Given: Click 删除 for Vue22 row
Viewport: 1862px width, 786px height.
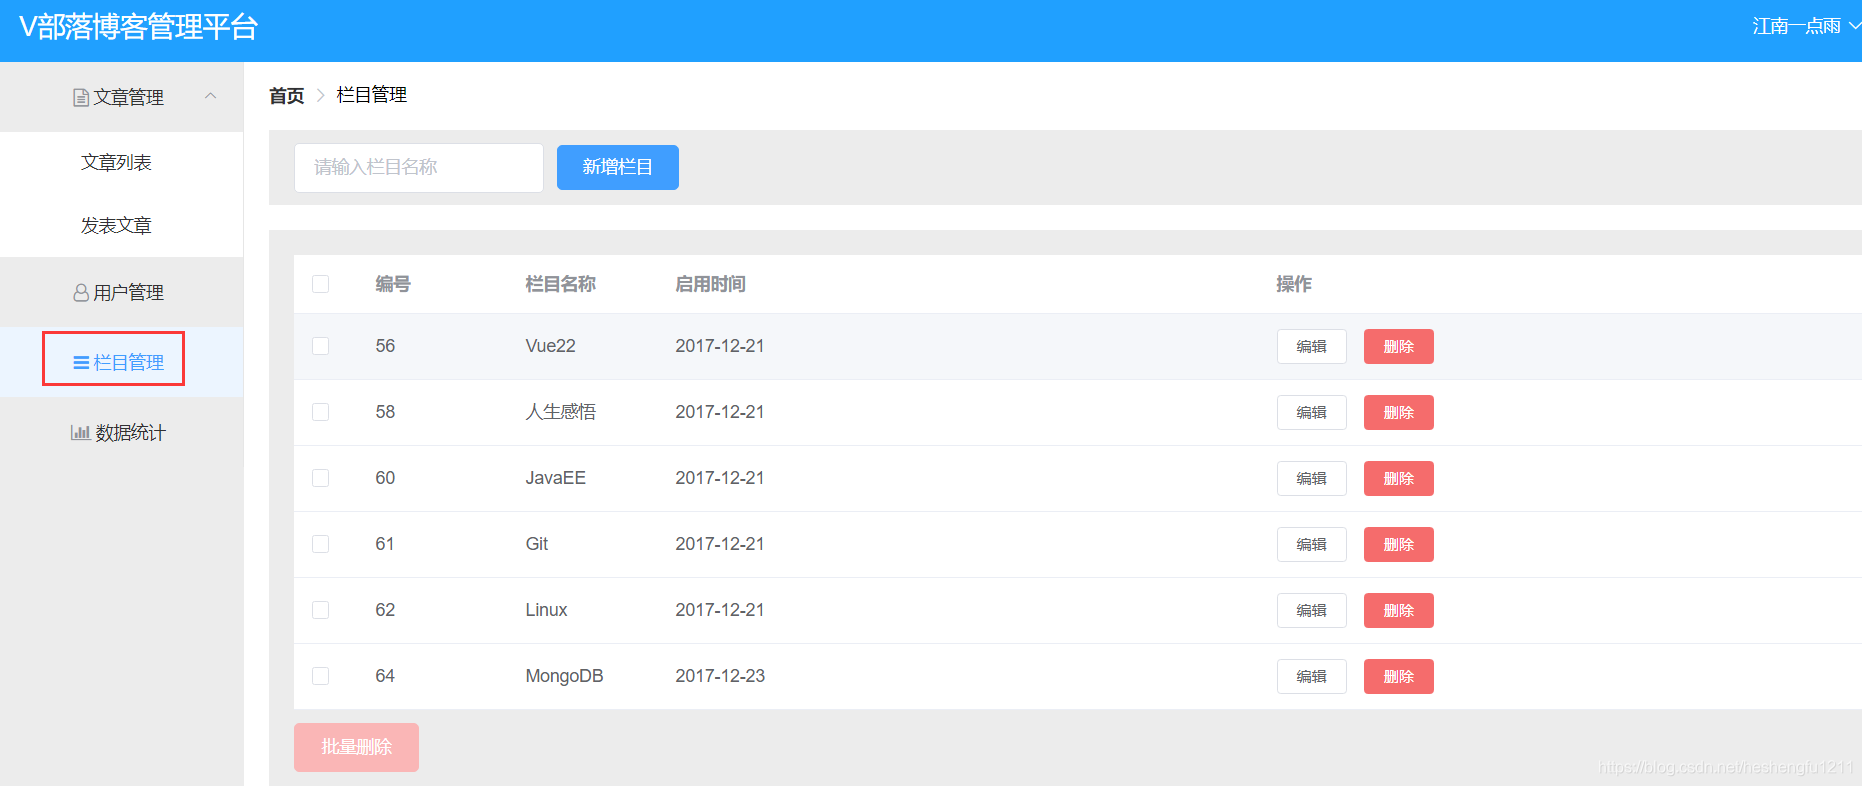Looking at the screenshot, I should 1399,347.
